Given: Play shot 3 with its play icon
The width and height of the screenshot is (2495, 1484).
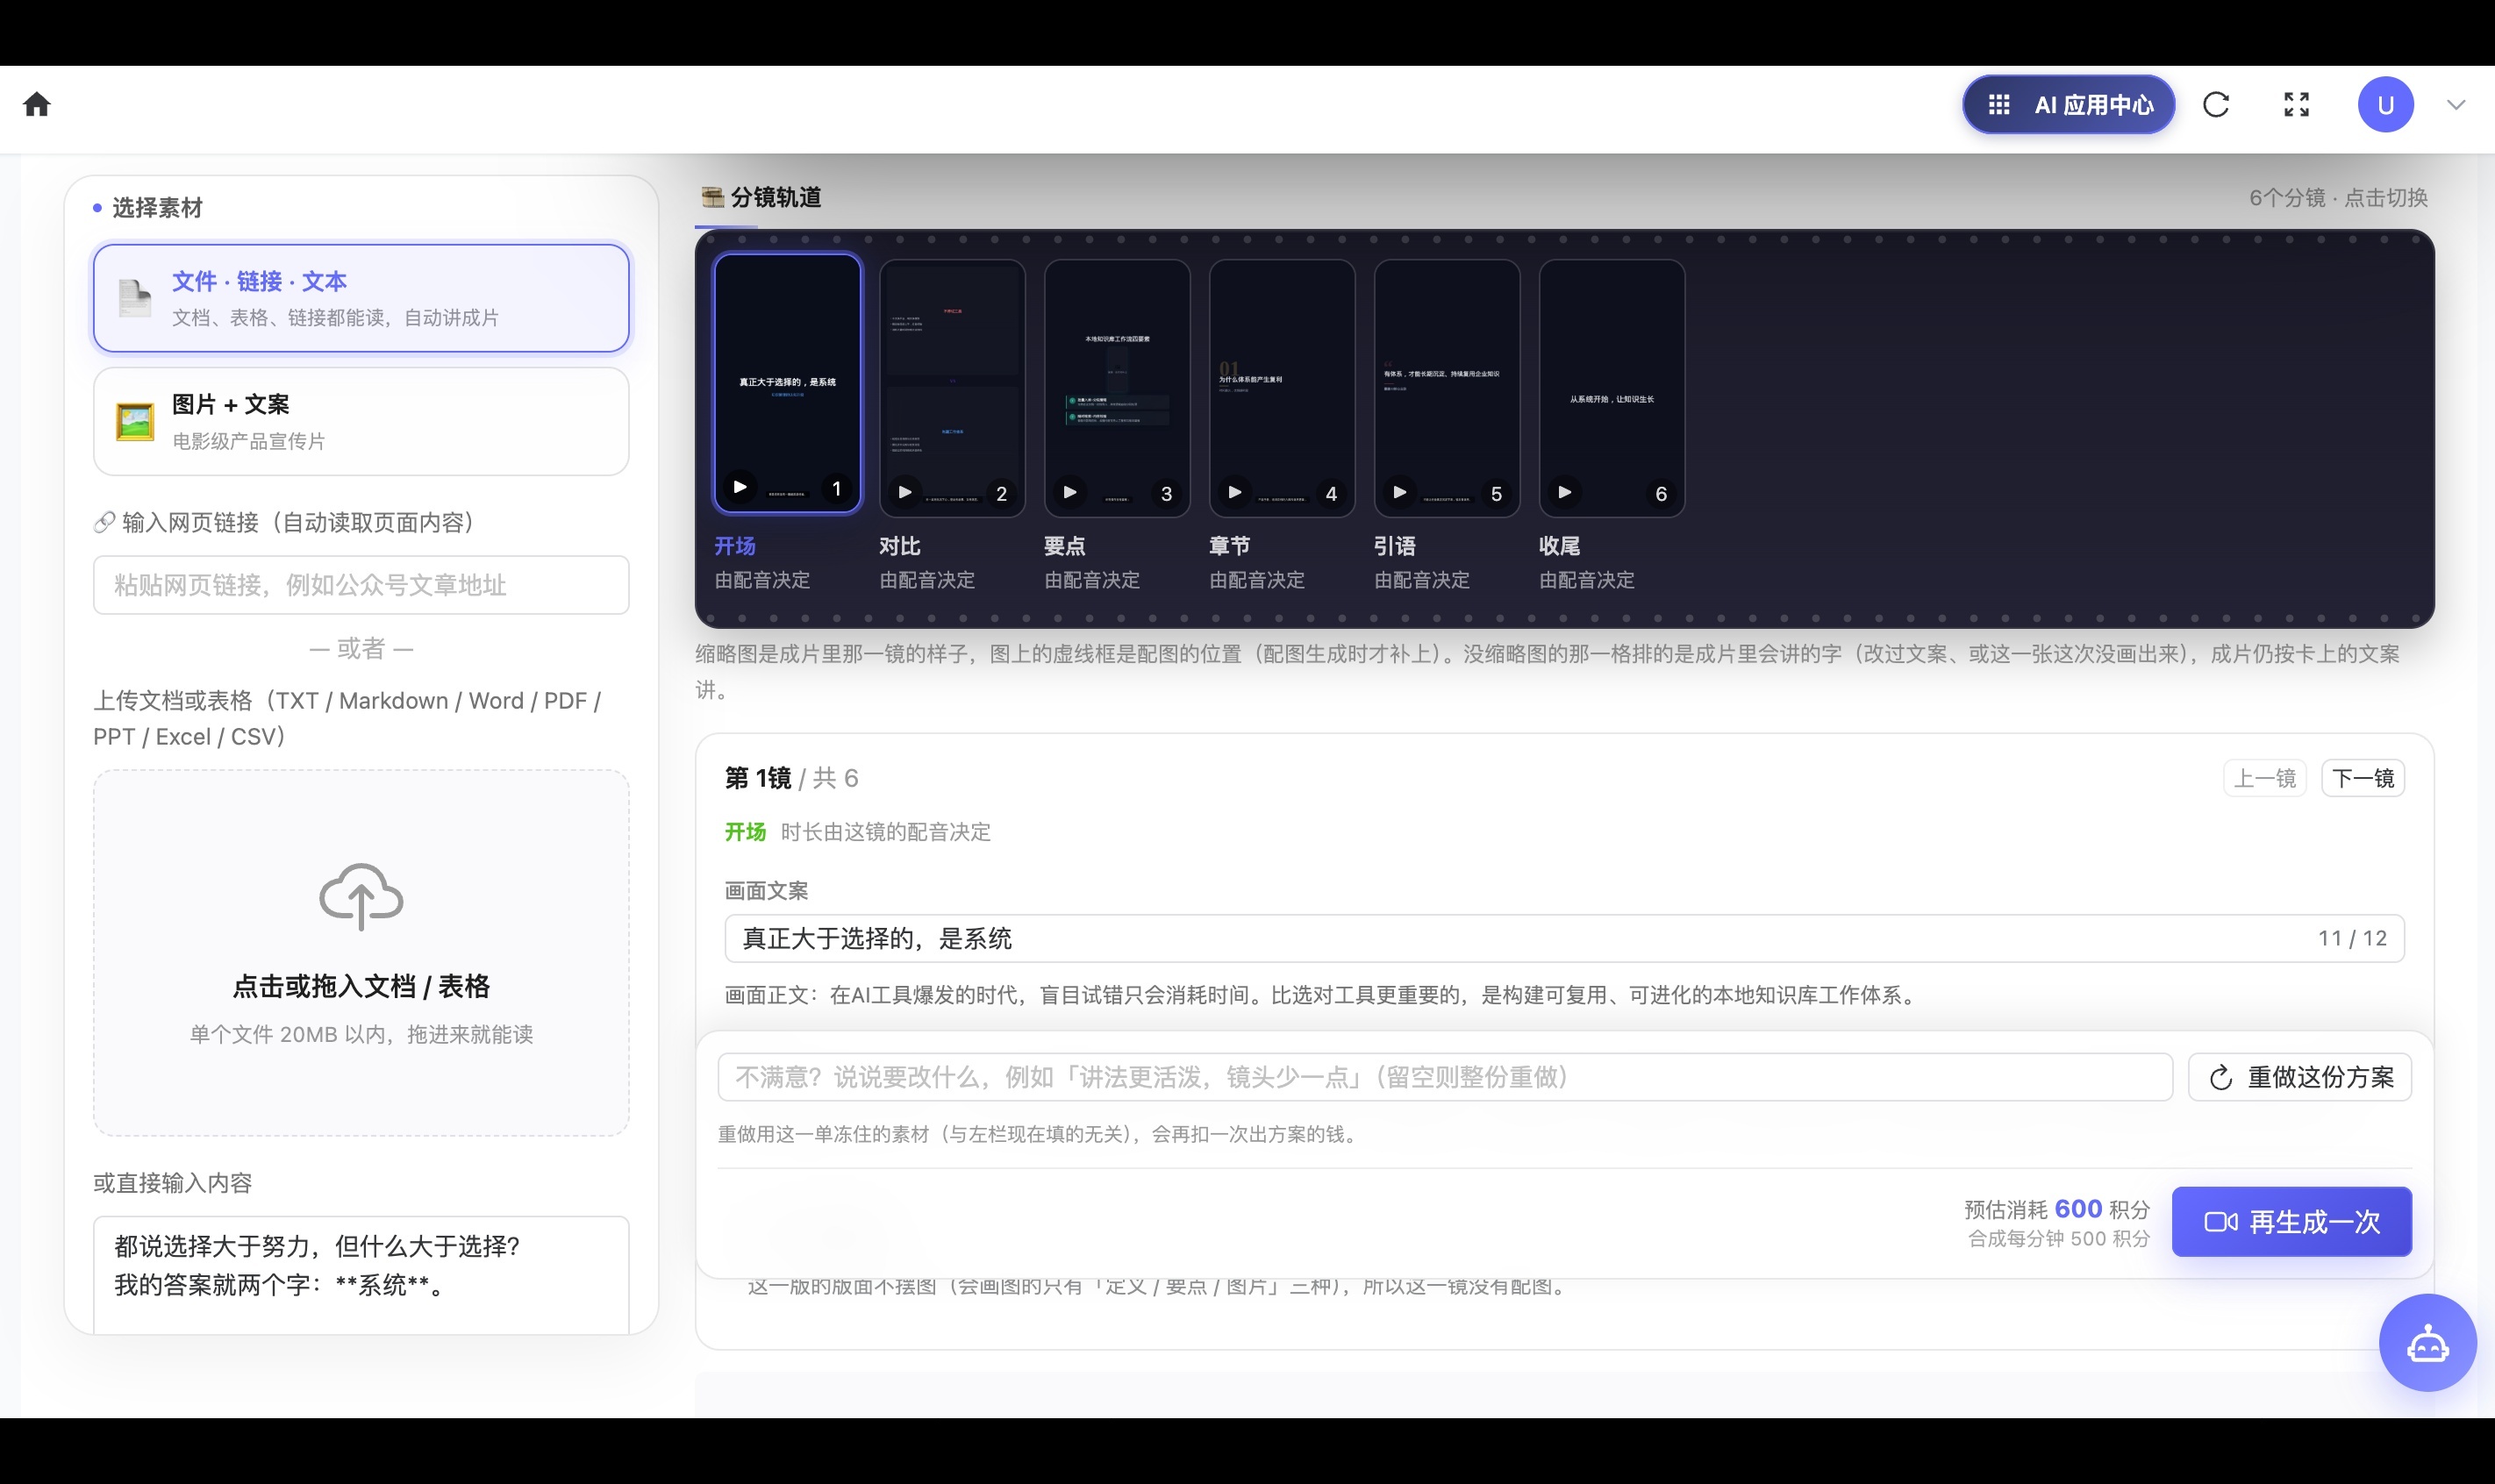Looking at the screenshot, I should [1070, 492].
